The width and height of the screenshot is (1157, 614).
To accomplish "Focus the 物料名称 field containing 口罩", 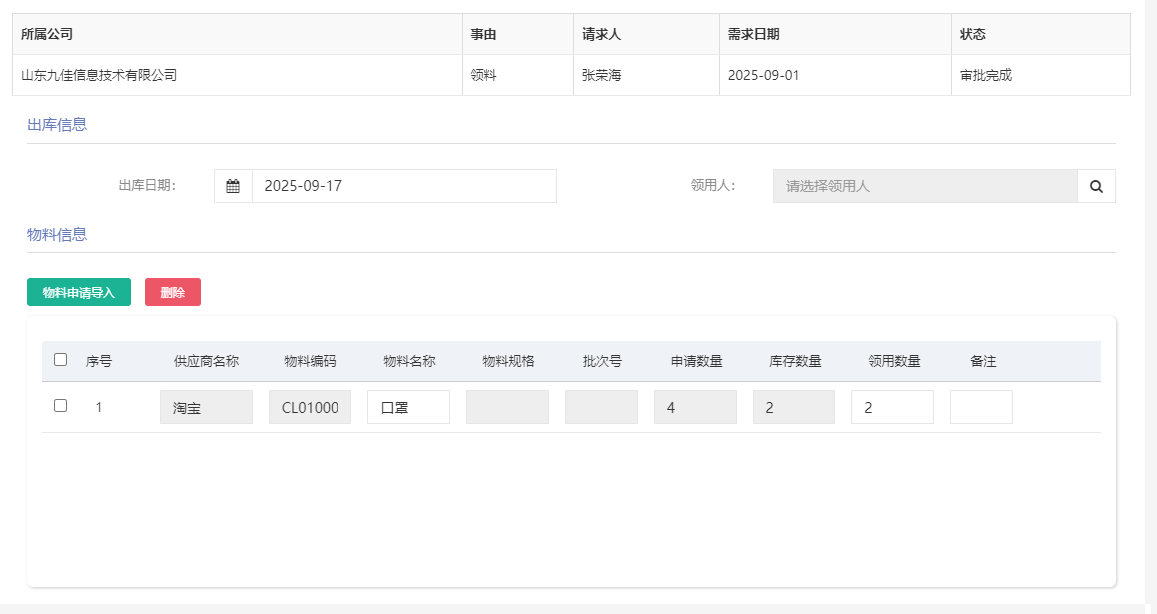I will tap(408, 407).
